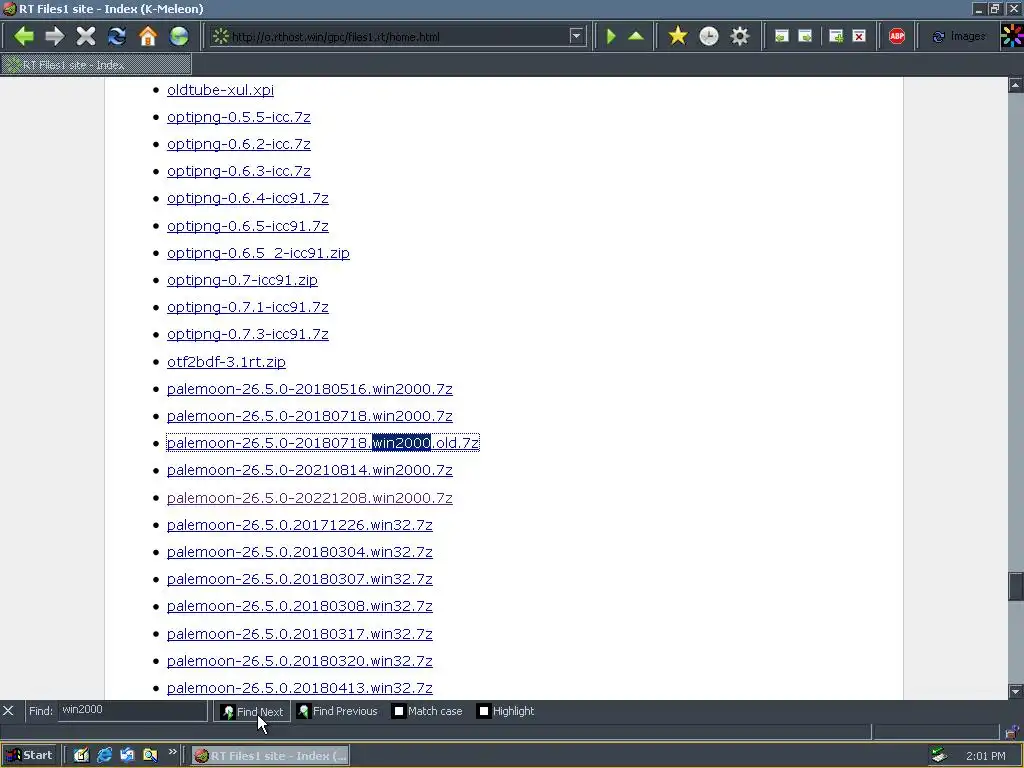Click the RT Files1 site taskbar button
1024x768 pixels.
(x=270, y=756)
